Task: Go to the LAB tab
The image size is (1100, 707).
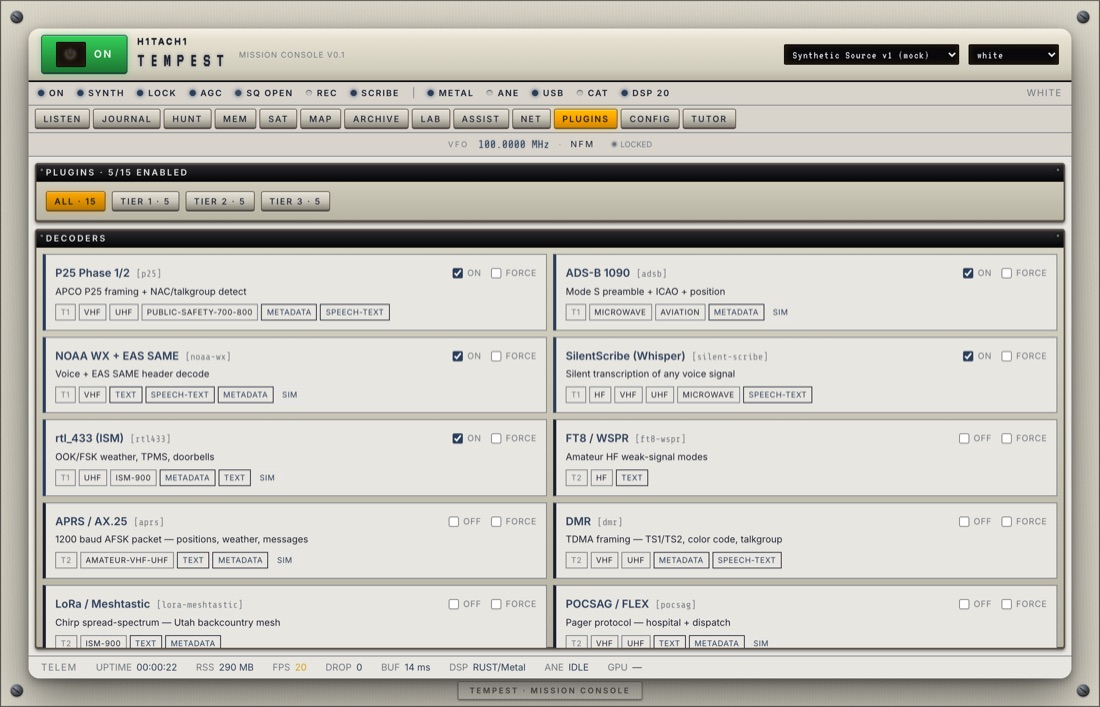Action: (431, 119)
